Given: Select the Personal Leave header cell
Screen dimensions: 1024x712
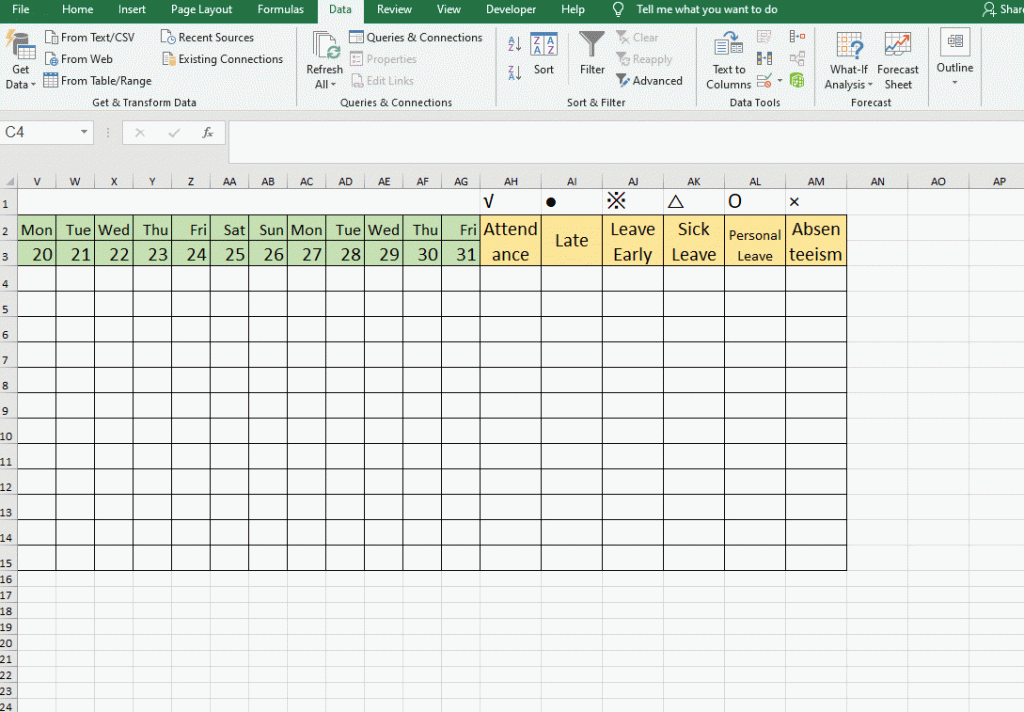Looking at the screenshot, I should (x=755, y=240).
